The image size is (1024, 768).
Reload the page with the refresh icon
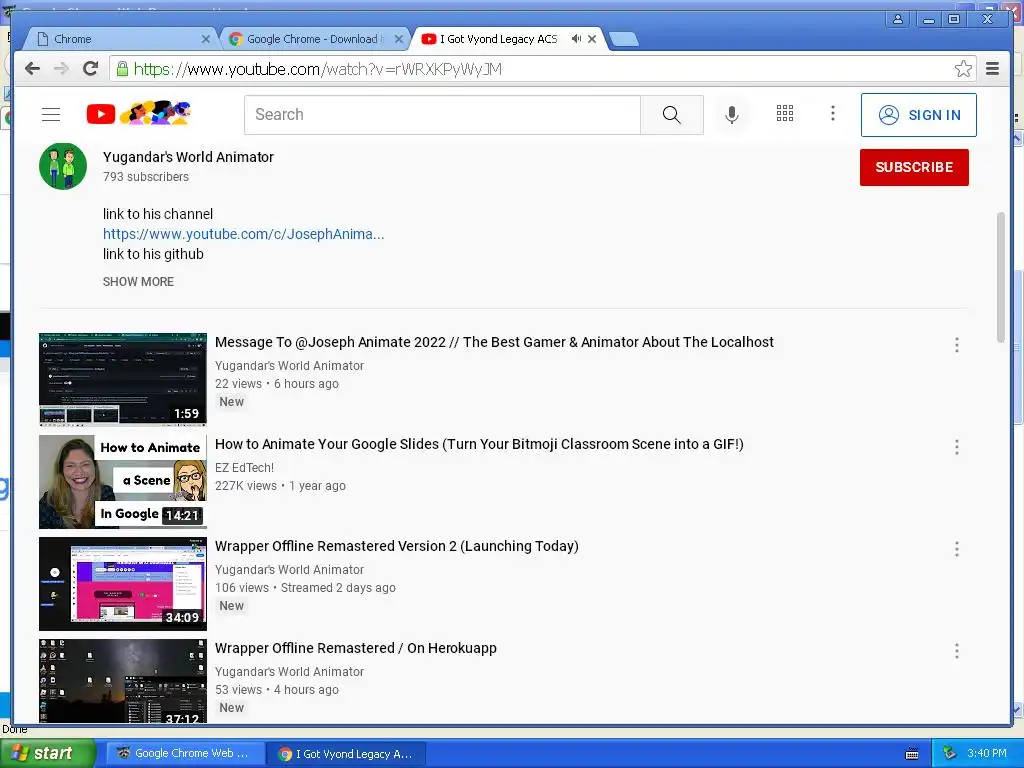coord(91,69)
